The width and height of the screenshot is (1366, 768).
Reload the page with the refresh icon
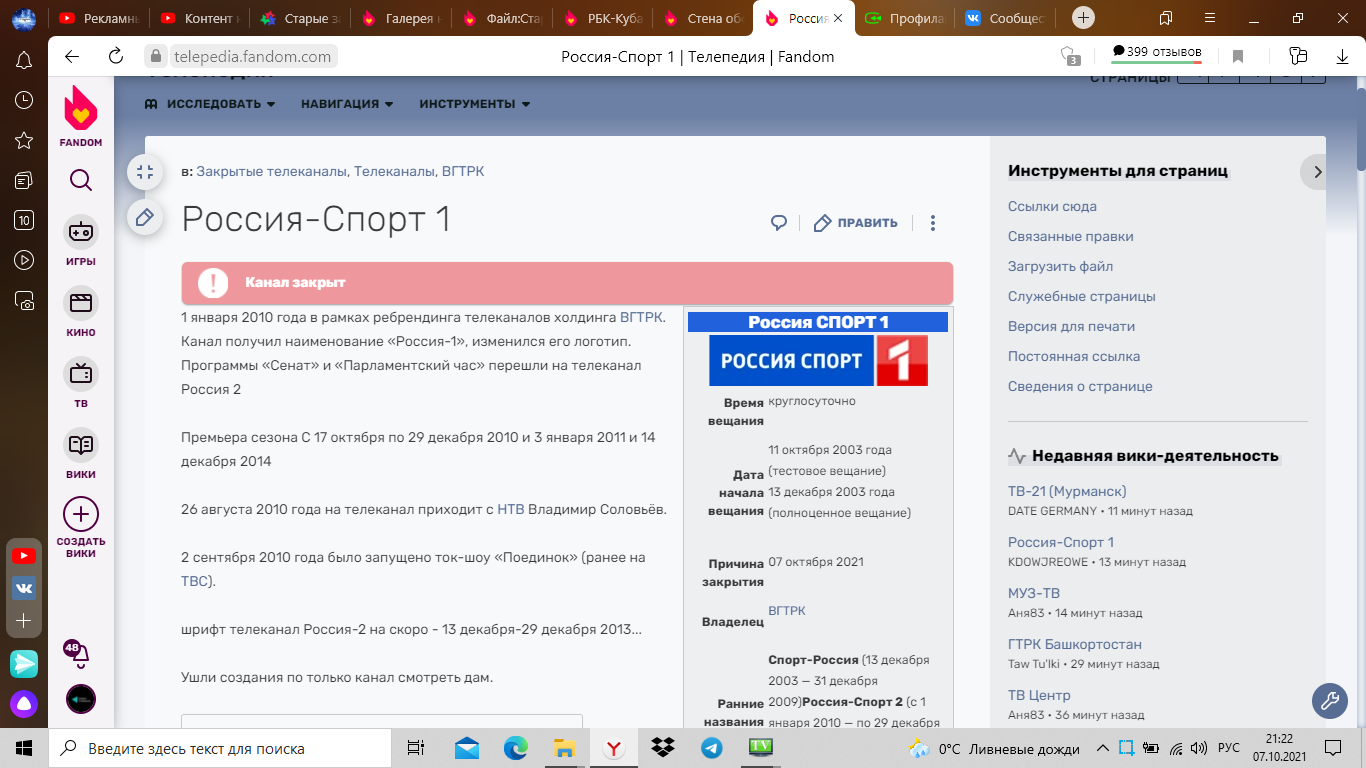tap(116, 56)
